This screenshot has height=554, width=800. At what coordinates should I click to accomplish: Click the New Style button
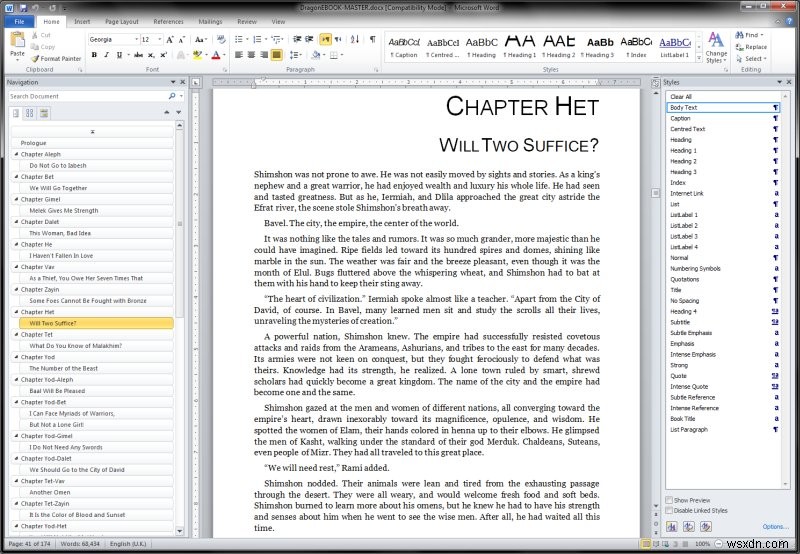click(x=671, y=526)
